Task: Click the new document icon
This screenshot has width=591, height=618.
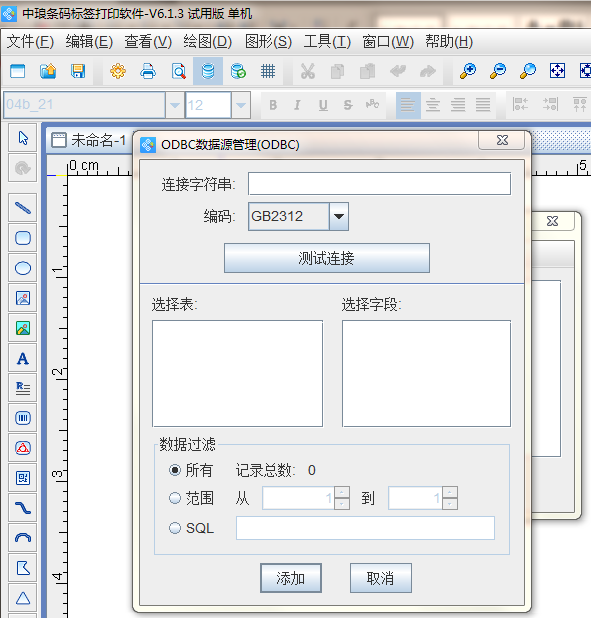Action: point(18,71)
